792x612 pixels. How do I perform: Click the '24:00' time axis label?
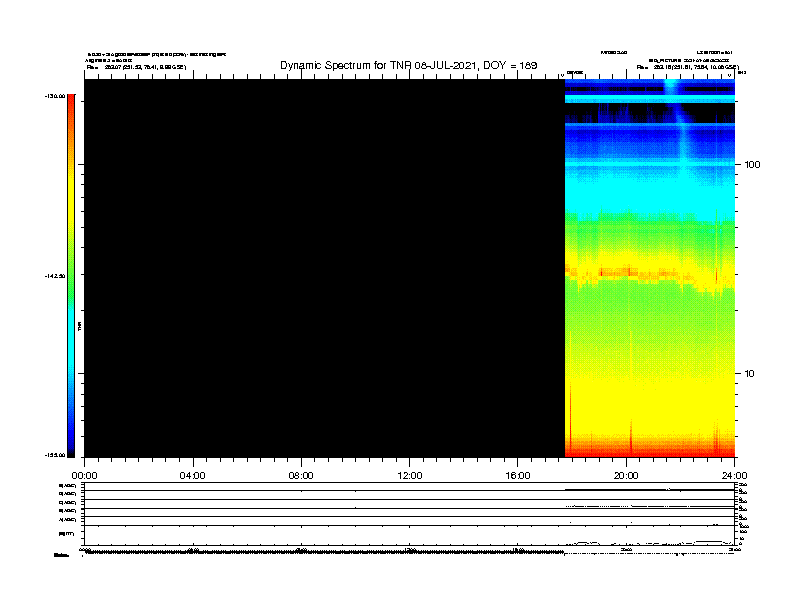click(734, 476)
